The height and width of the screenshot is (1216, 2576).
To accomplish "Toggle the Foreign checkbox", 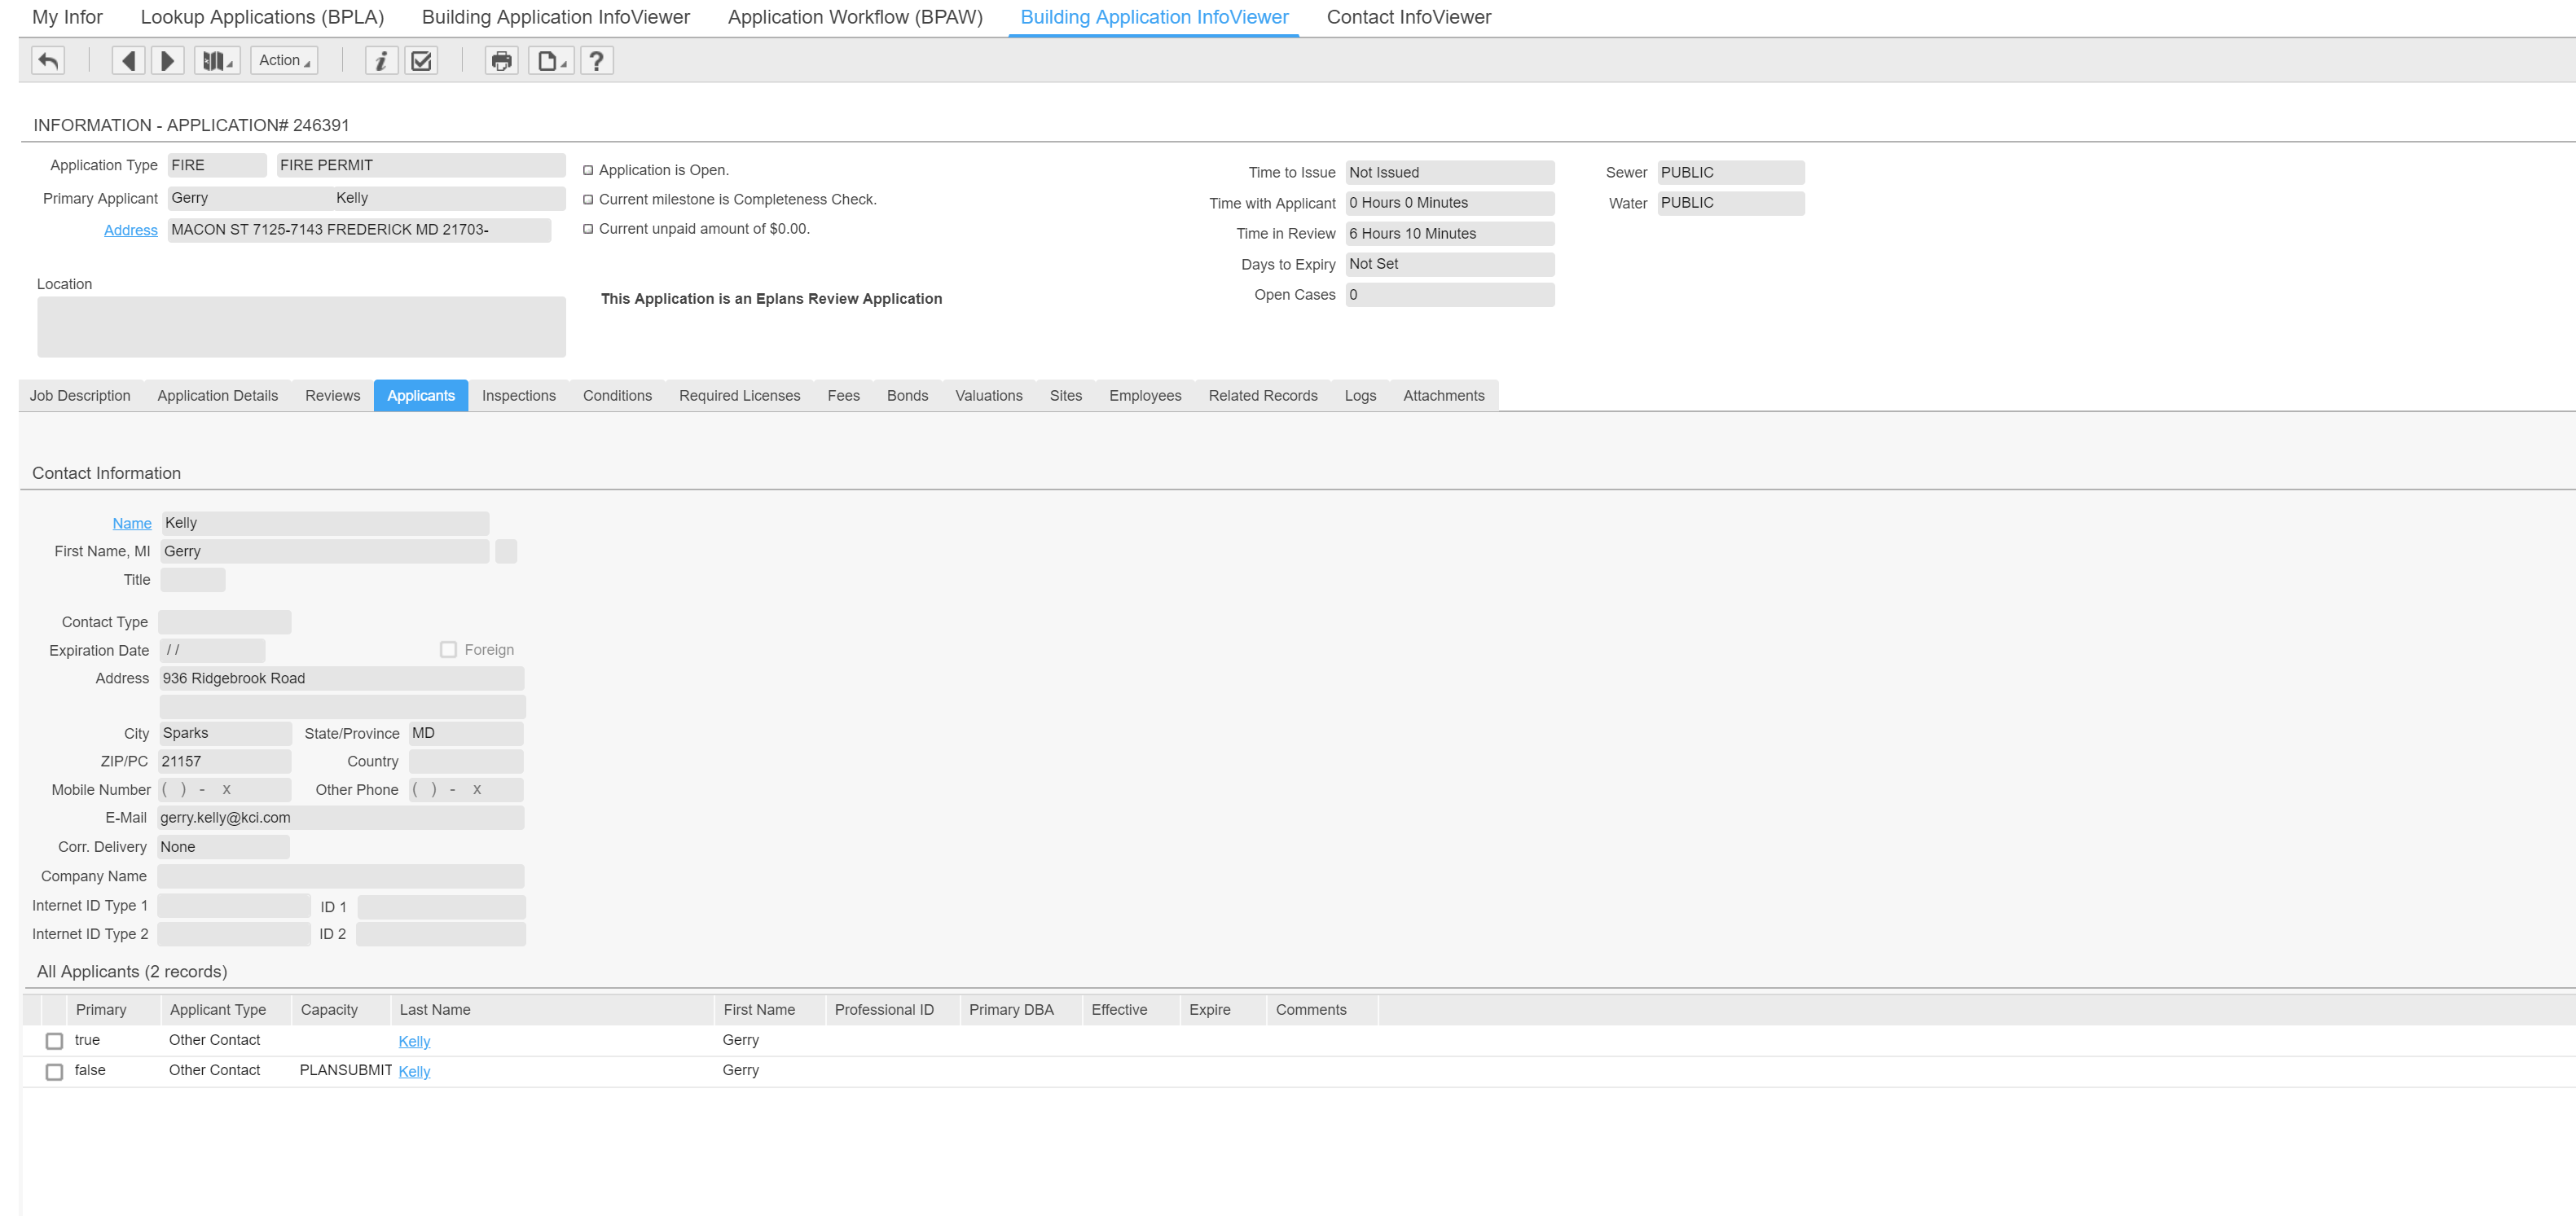I will click(x=448, y=650).
